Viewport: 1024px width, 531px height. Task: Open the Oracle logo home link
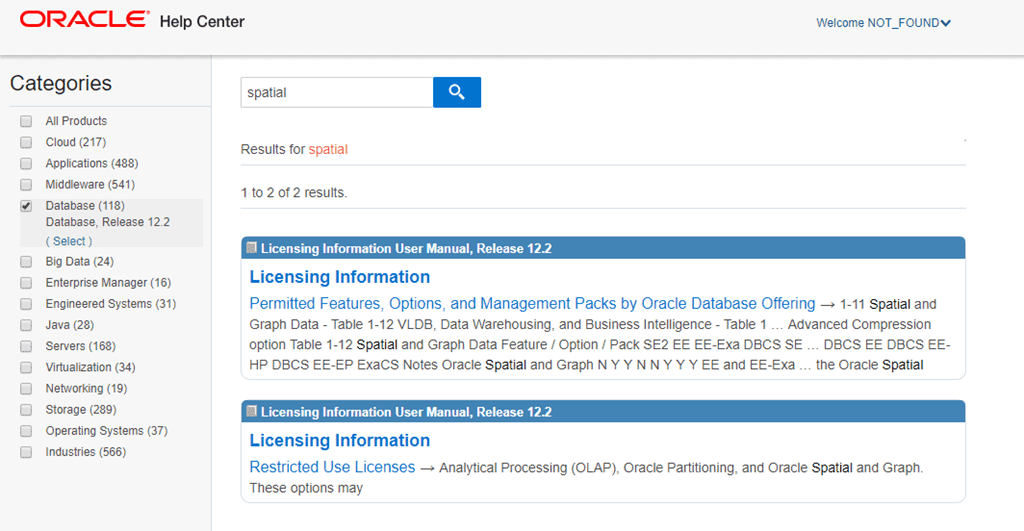[84, 20]
